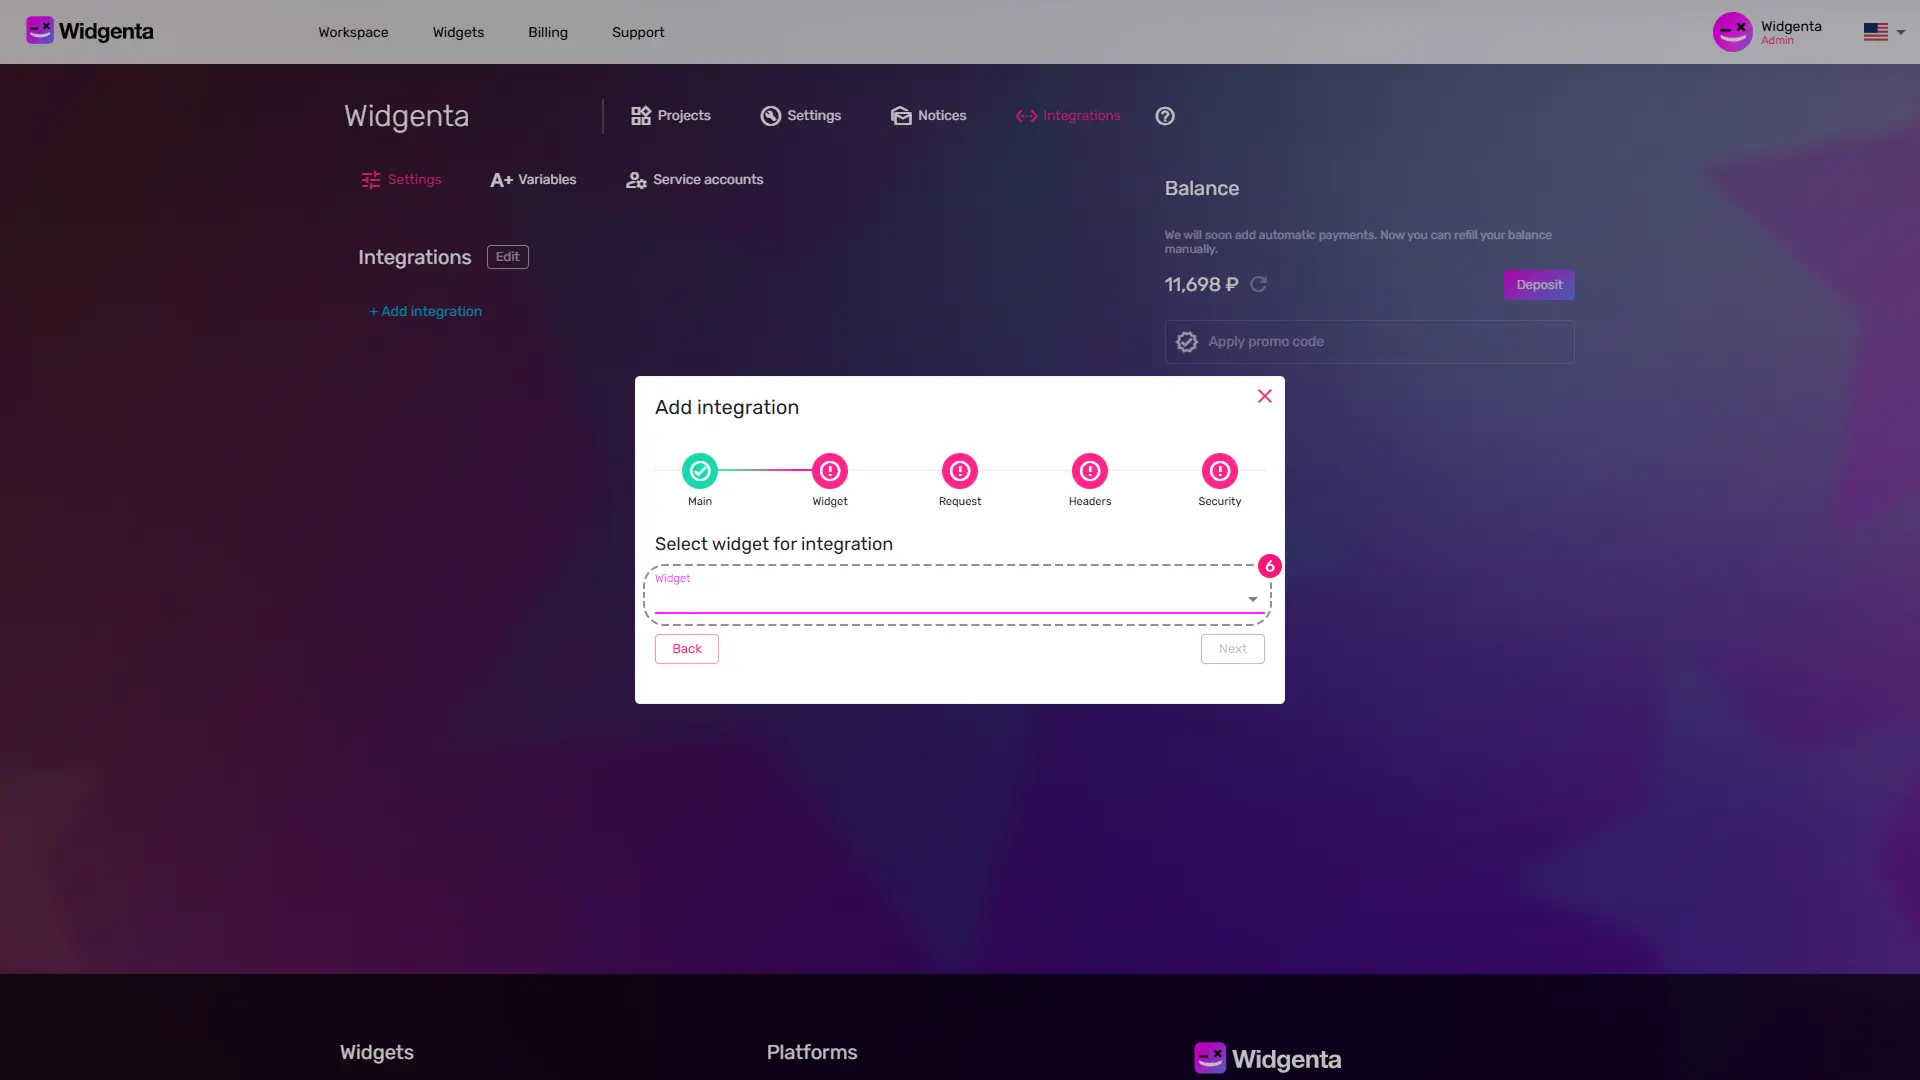This screenshot has width=1920, height=1080.
Task: Select the Headers step indicator
Action: point(1089,471)
